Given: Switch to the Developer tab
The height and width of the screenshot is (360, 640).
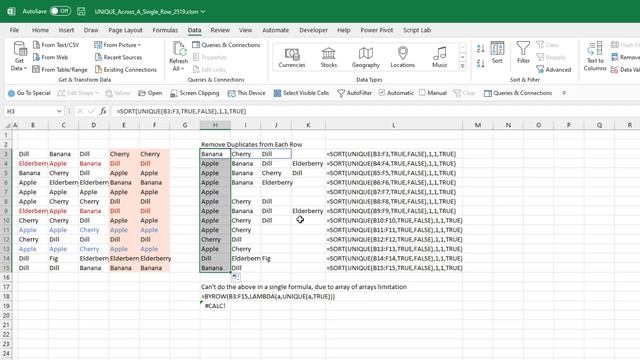Looking at the screenshot, I should tap(313, 30).
